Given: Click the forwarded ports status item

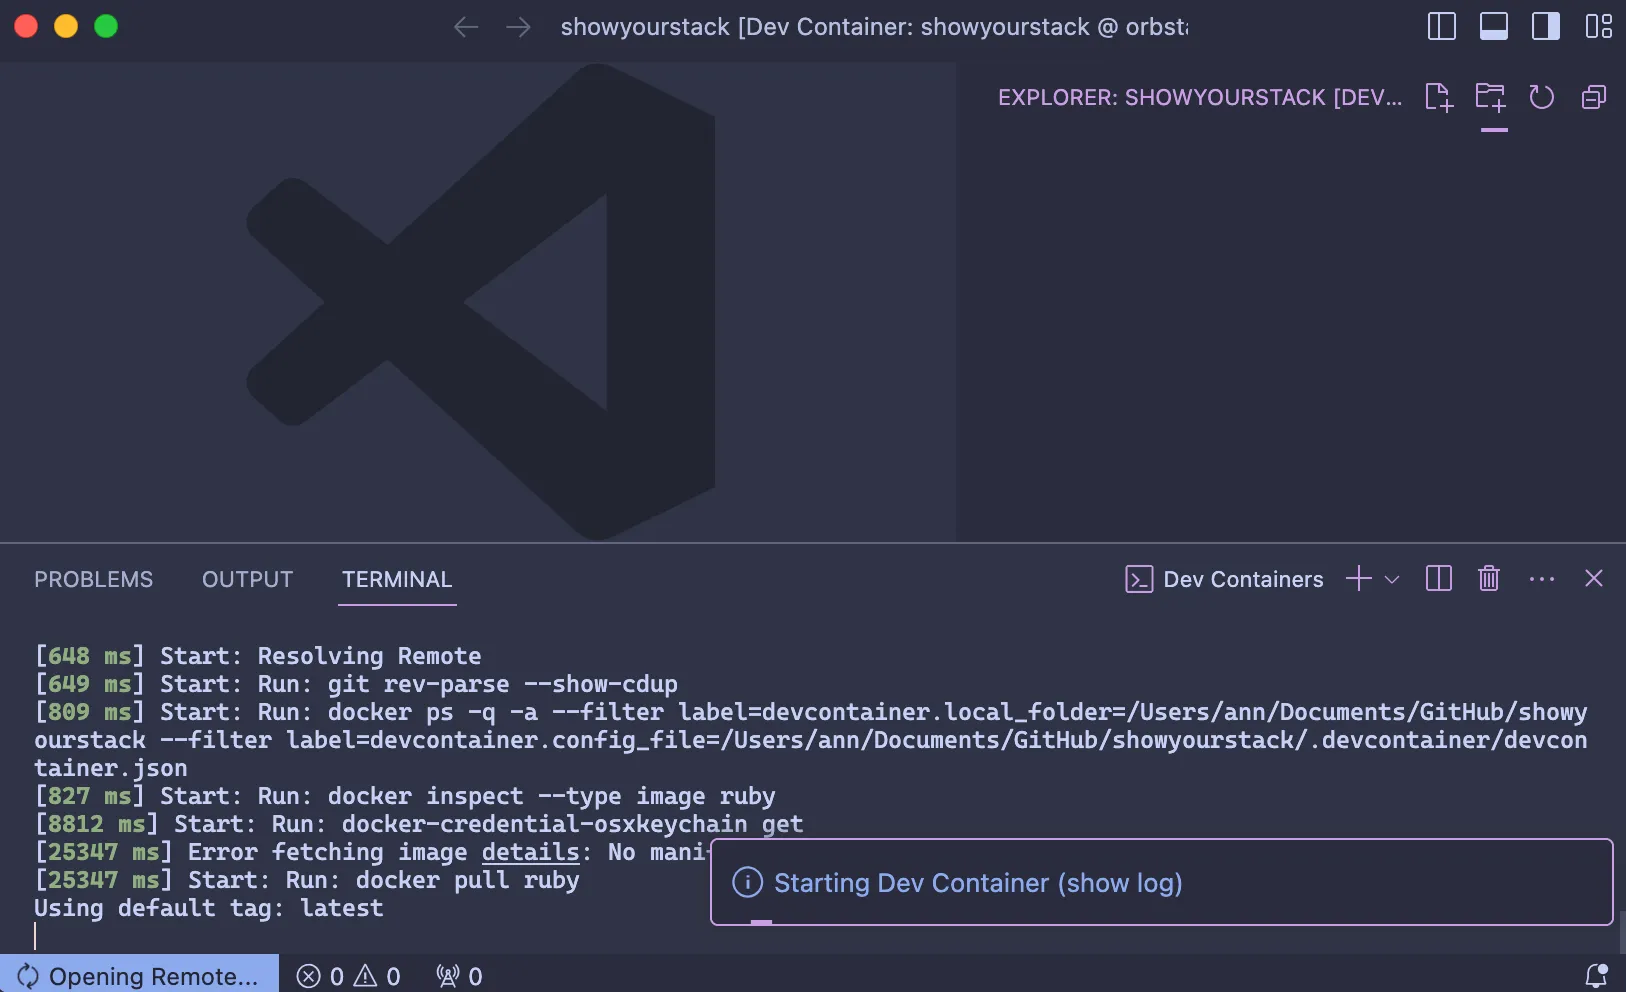Looking at the screenshot, I should tap(459, 976).
